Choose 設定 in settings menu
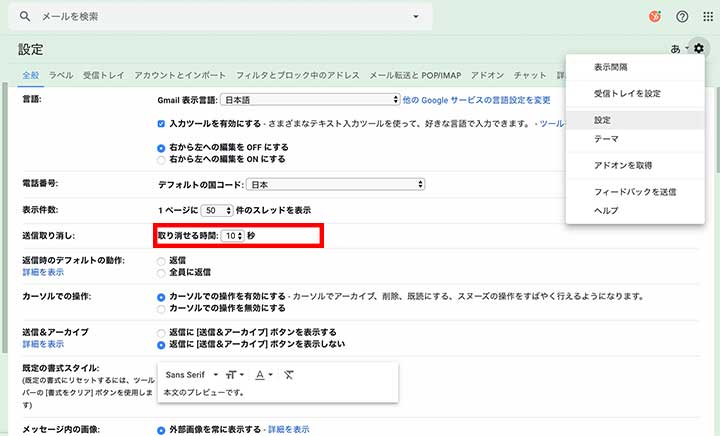This screenshot has height=436, width=720. coord(636,120)
